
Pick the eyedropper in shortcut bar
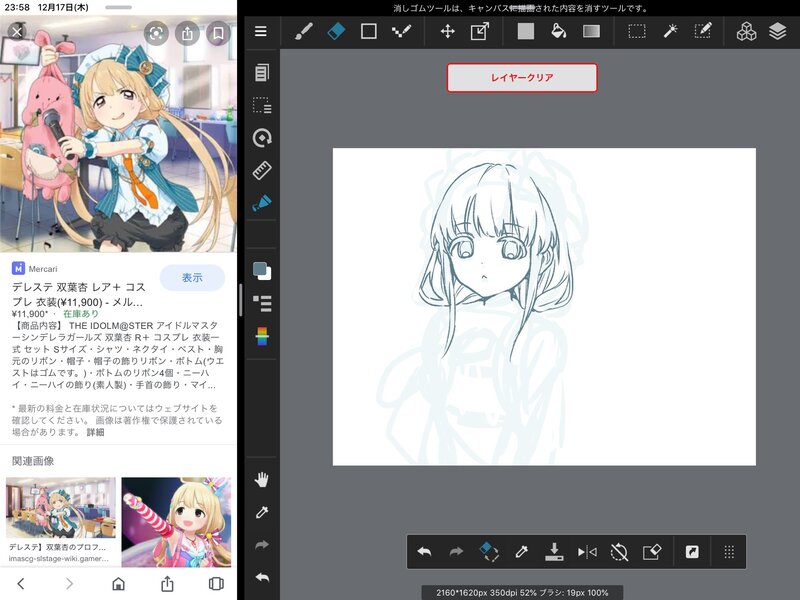pos(521,552)
